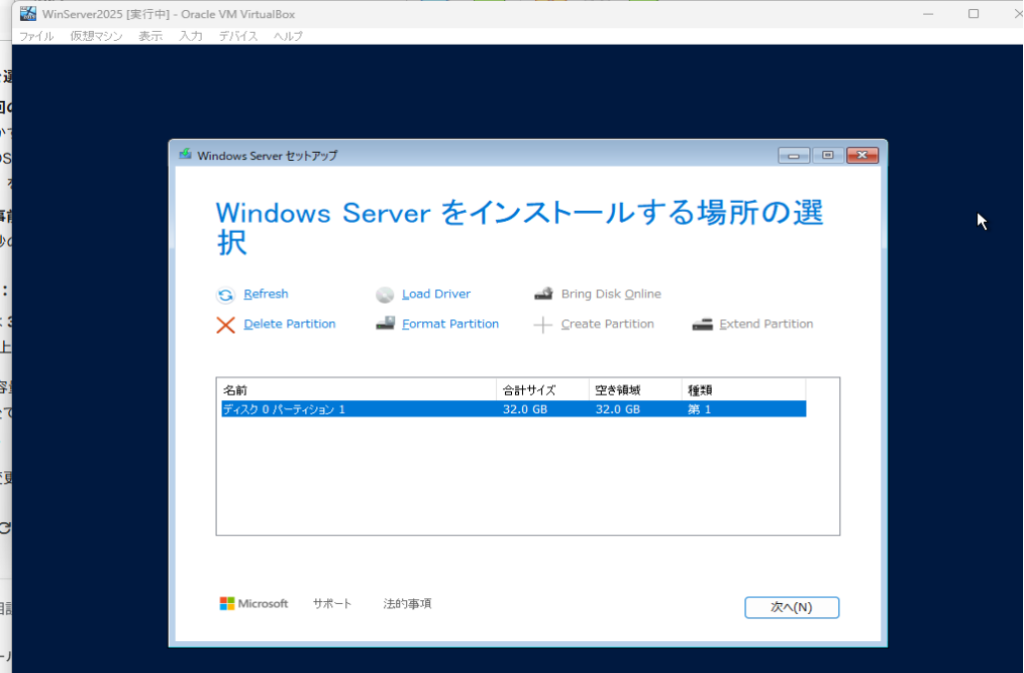
Task: Open the ファイル menu in VirtualBox
Action: coord(37,36)
